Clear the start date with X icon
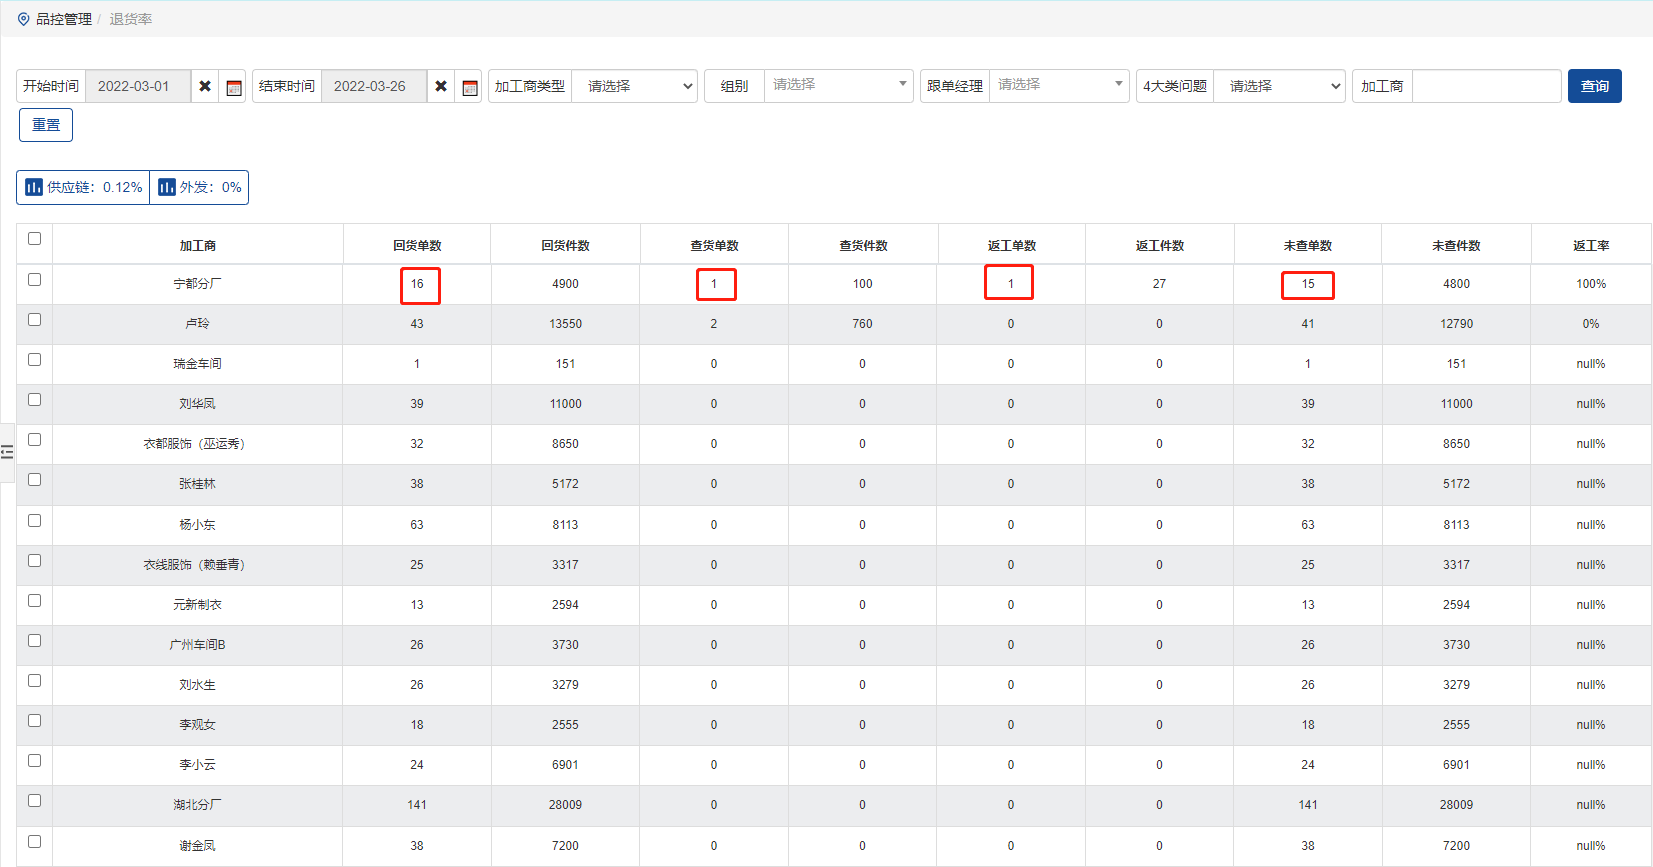Image resolution: width=1653 pixels, height=867 pixels. pos(205,86)
